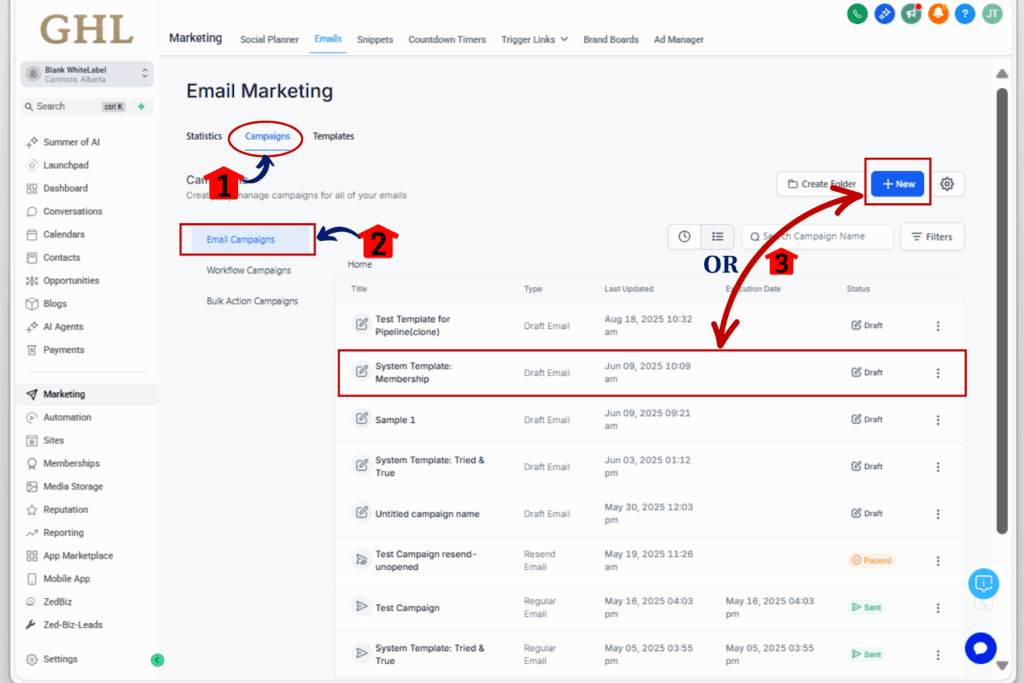Viewport: 1024px width, 683px height.
Task: Sort by the Last Updated column header
Action: 628,289
